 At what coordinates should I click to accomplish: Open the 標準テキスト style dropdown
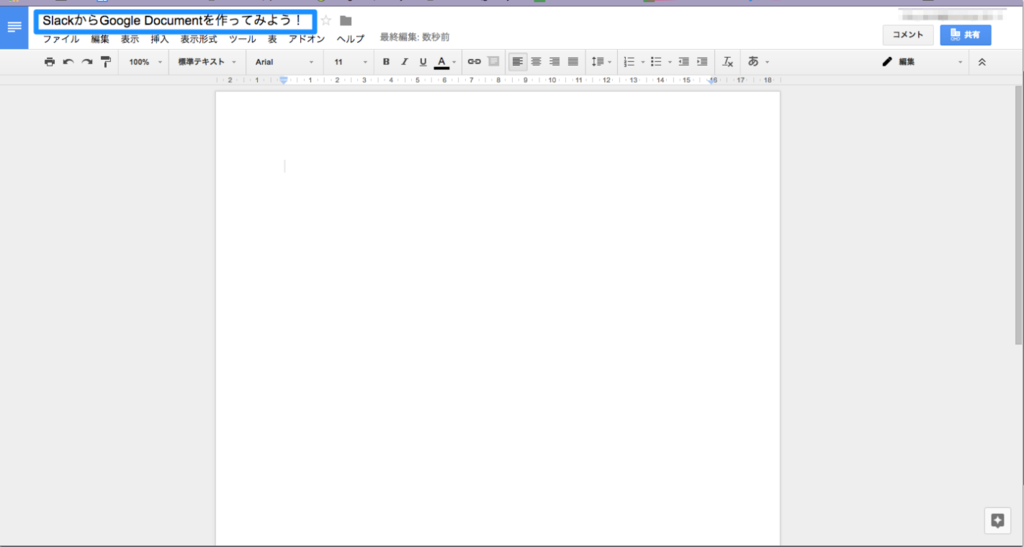coord(207,62)
